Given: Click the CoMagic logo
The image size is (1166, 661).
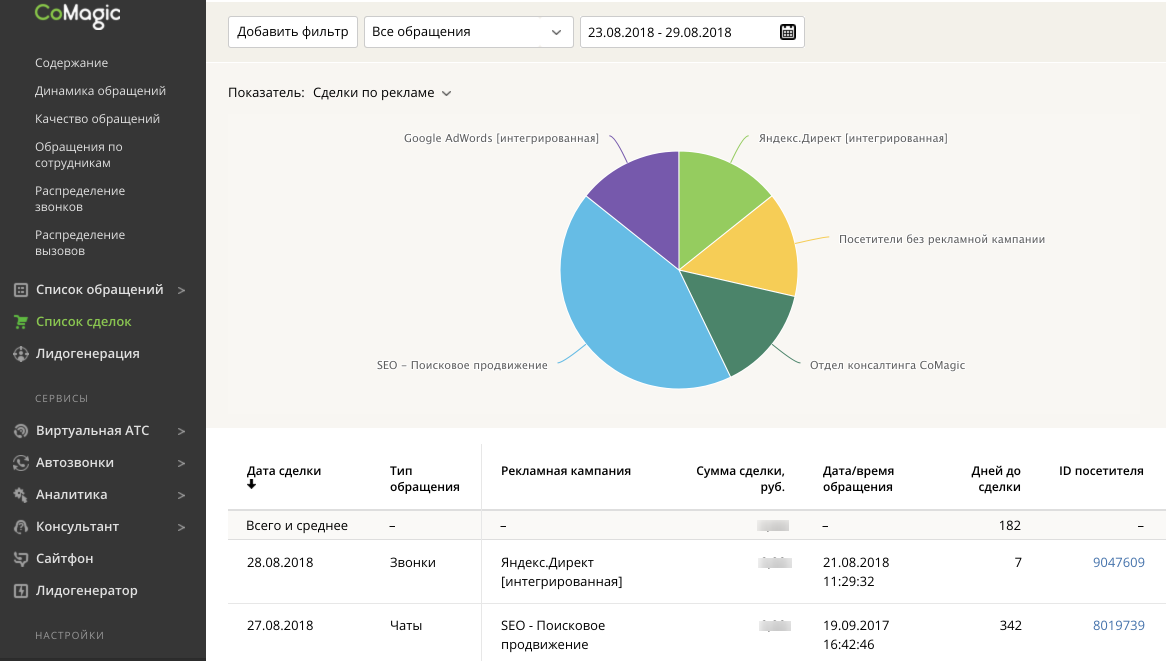Looking at the screenshot, I should tap(77, 15).
